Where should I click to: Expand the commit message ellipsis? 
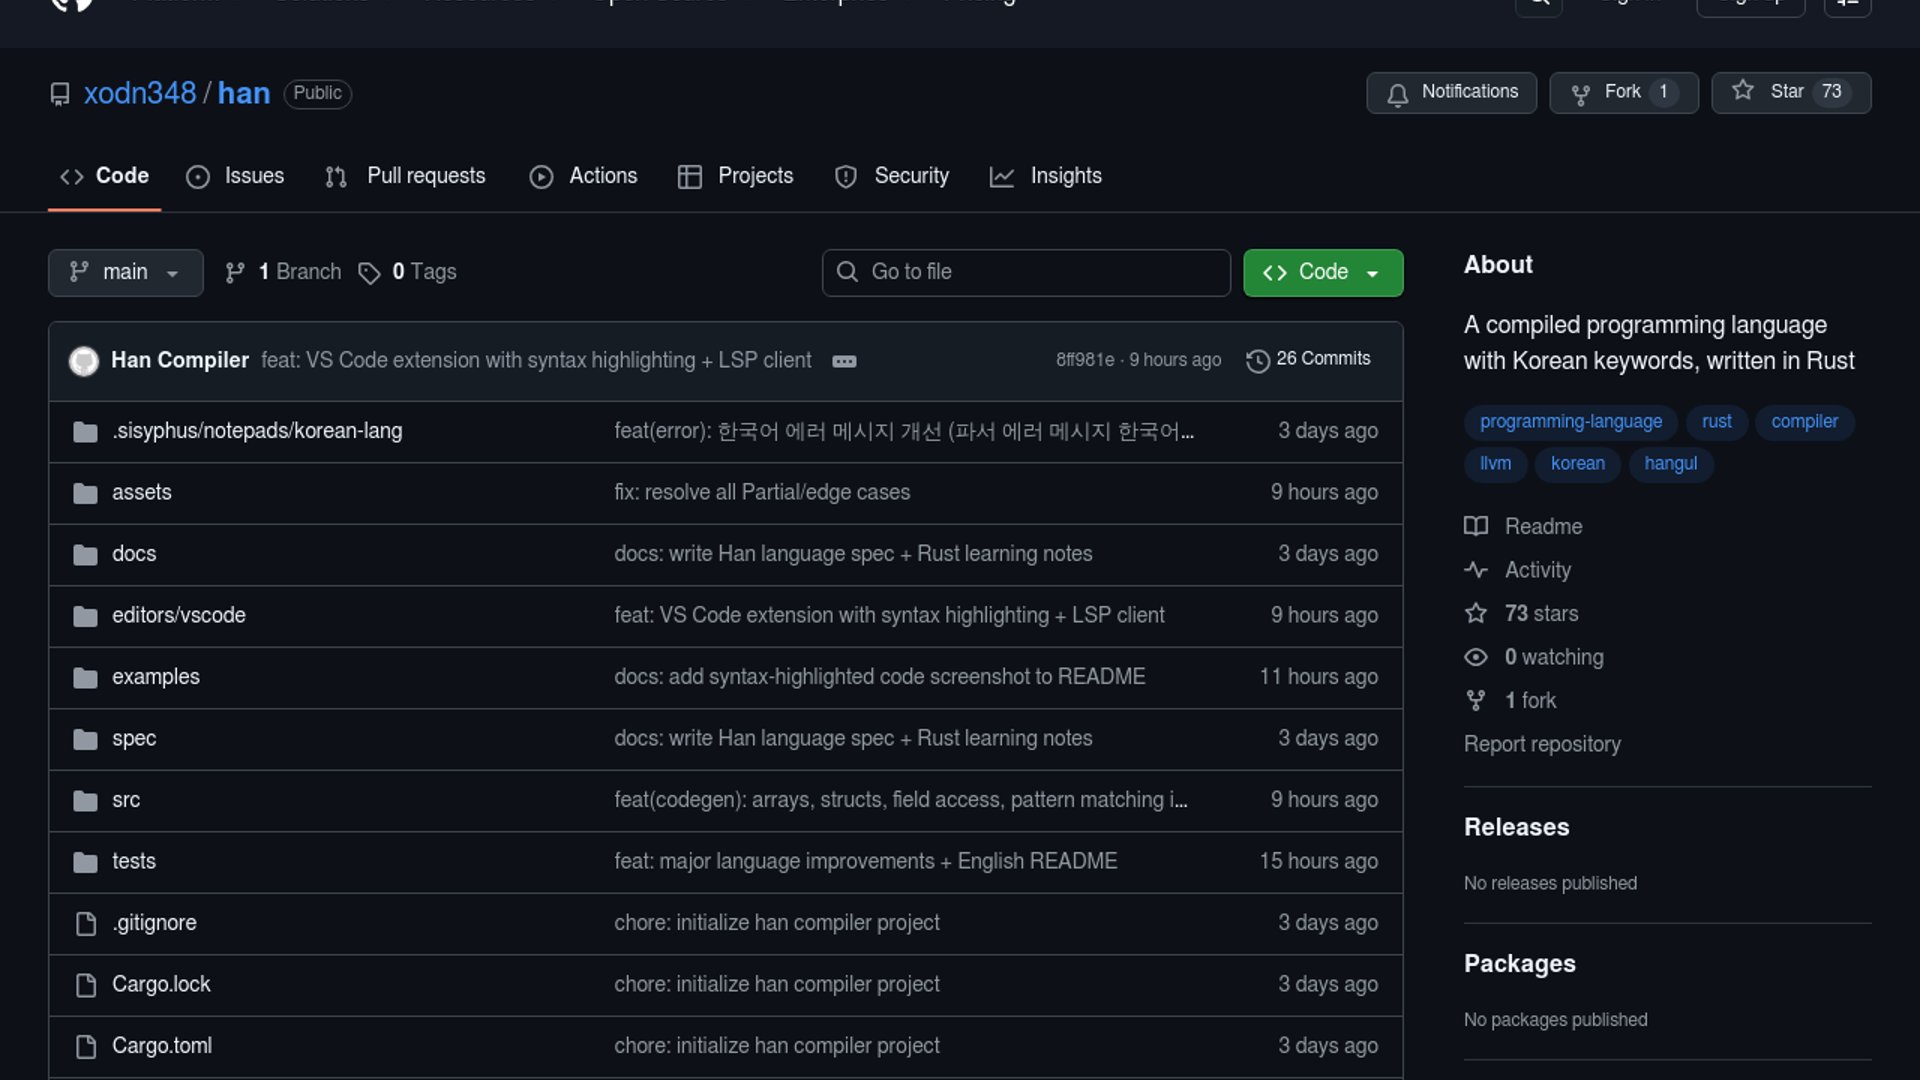[x=844, y=361]
